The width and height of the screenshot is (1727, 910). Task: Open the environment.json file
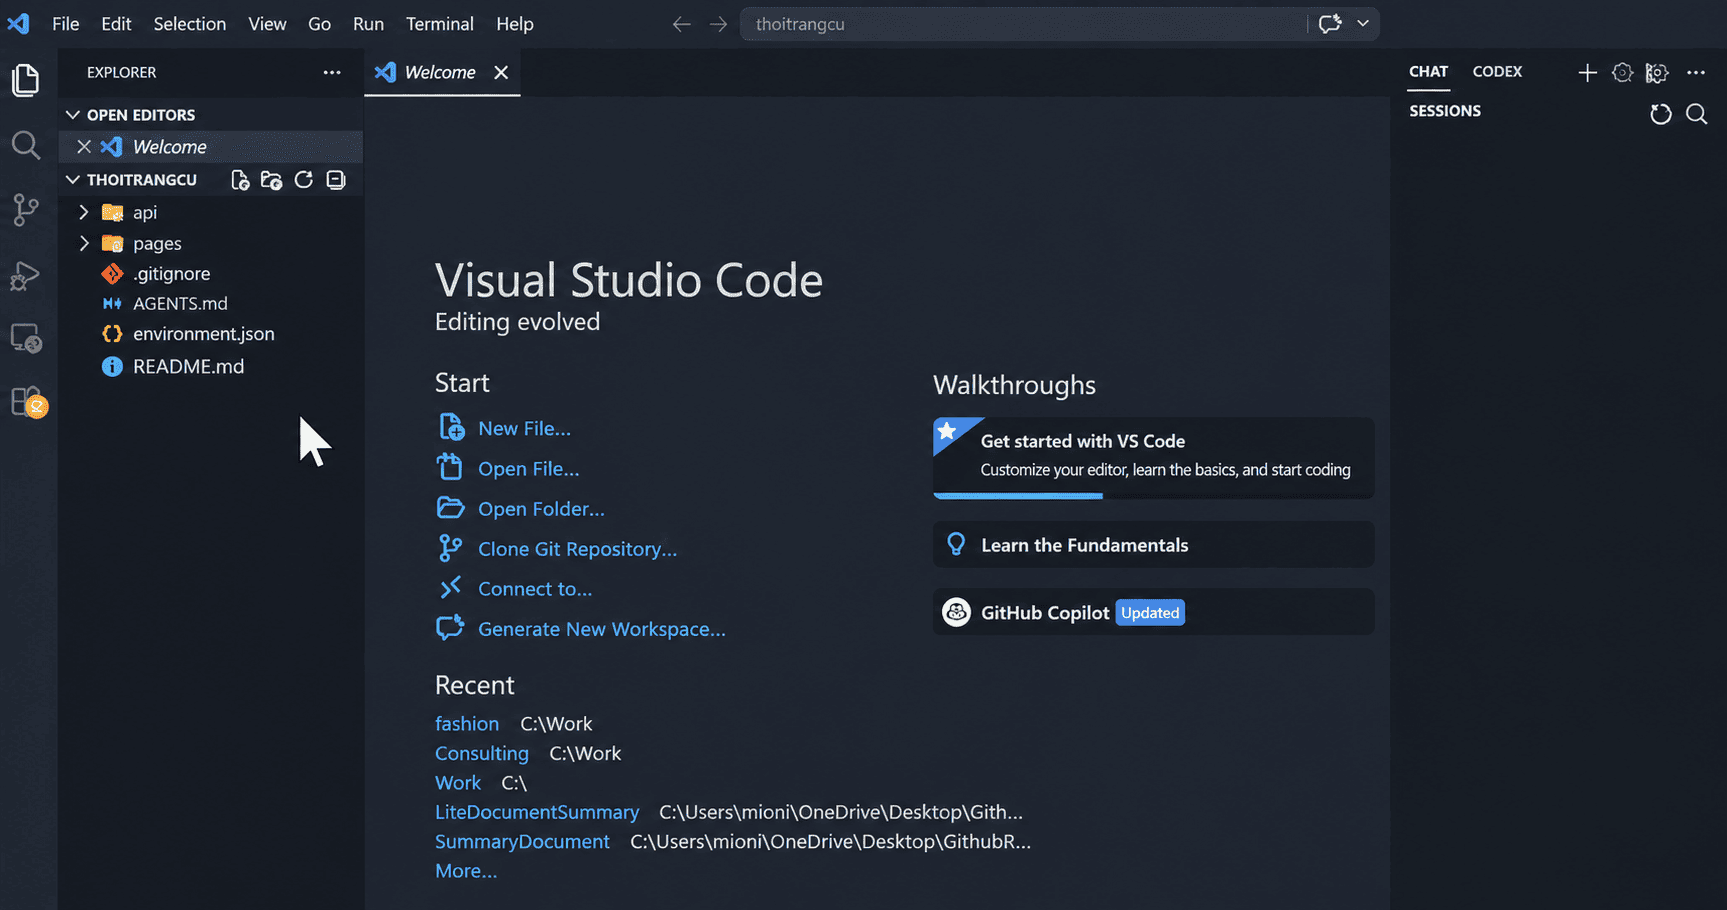(x=204, y=334)
